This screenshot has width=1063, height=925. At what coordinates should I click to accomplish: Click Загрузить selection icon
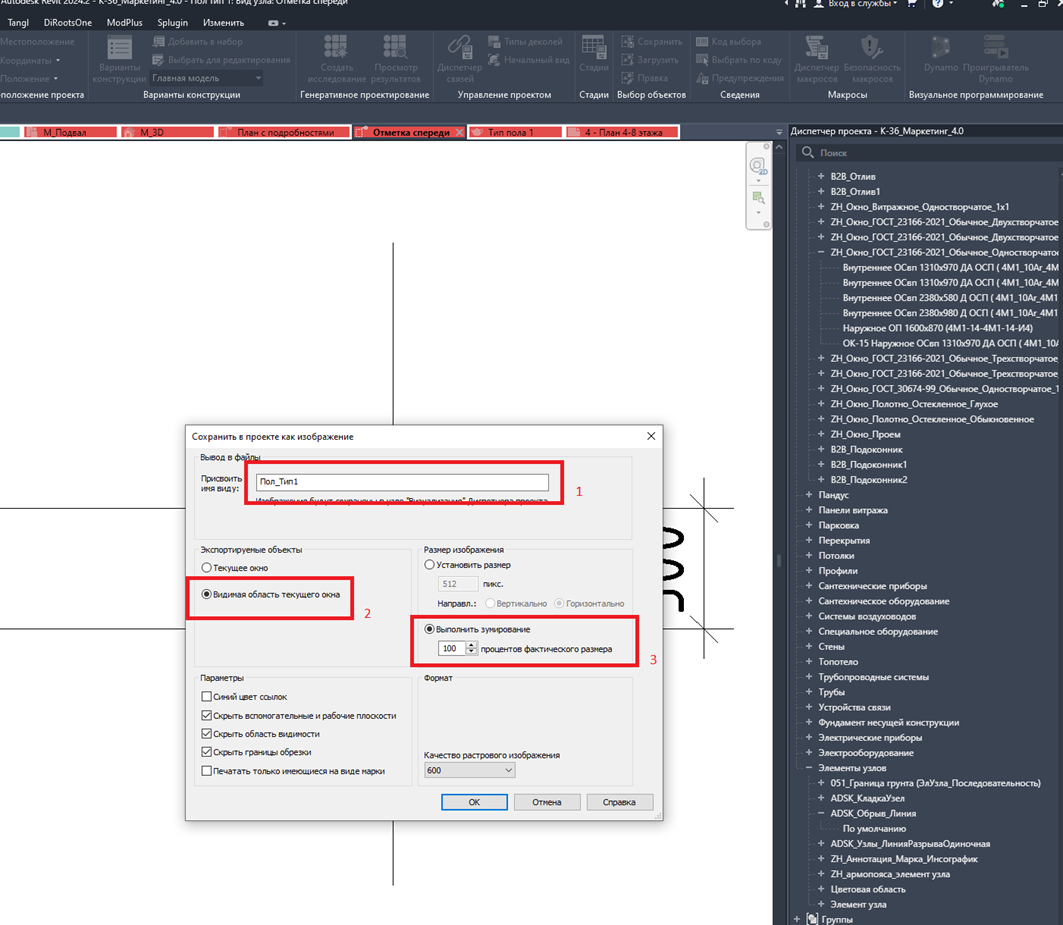pos(628,60)
